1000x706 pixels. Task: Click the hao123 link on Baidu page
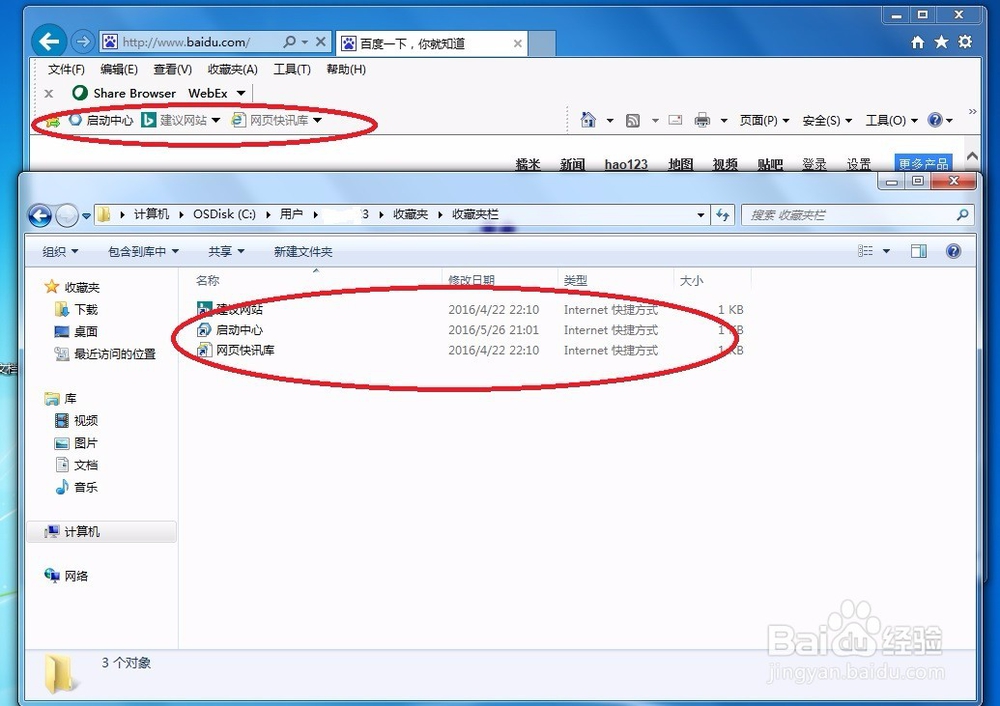[x=626, y=165]
